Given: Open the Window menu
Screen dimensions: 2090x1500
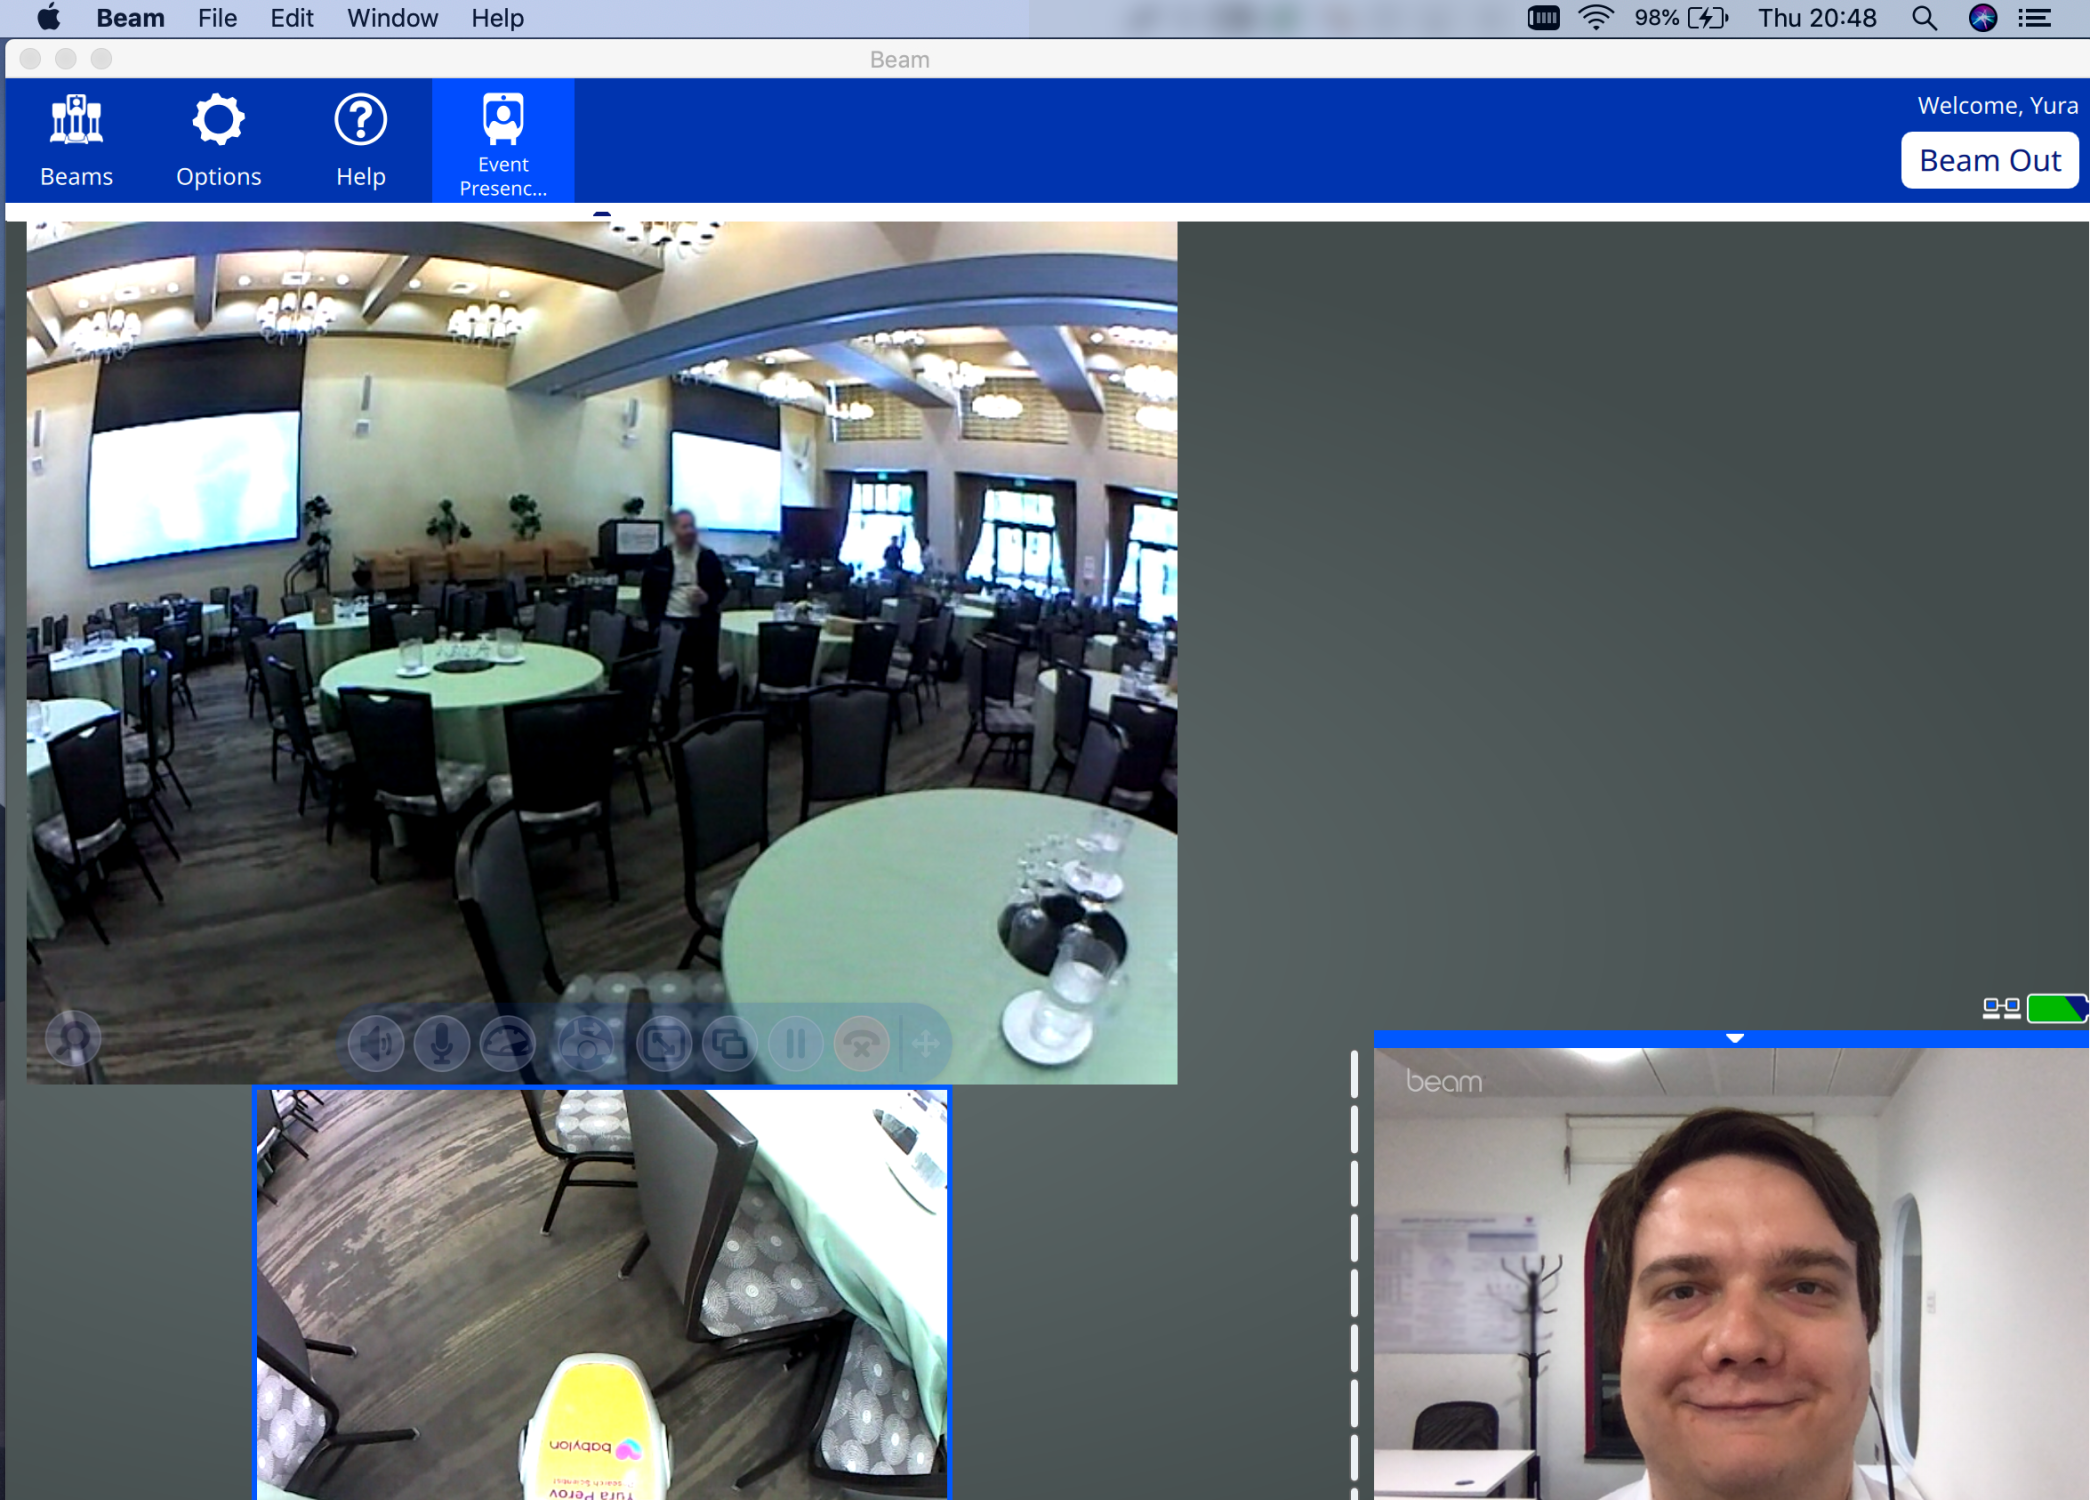Looking at the screenshot, I should [x=392, y=18].
